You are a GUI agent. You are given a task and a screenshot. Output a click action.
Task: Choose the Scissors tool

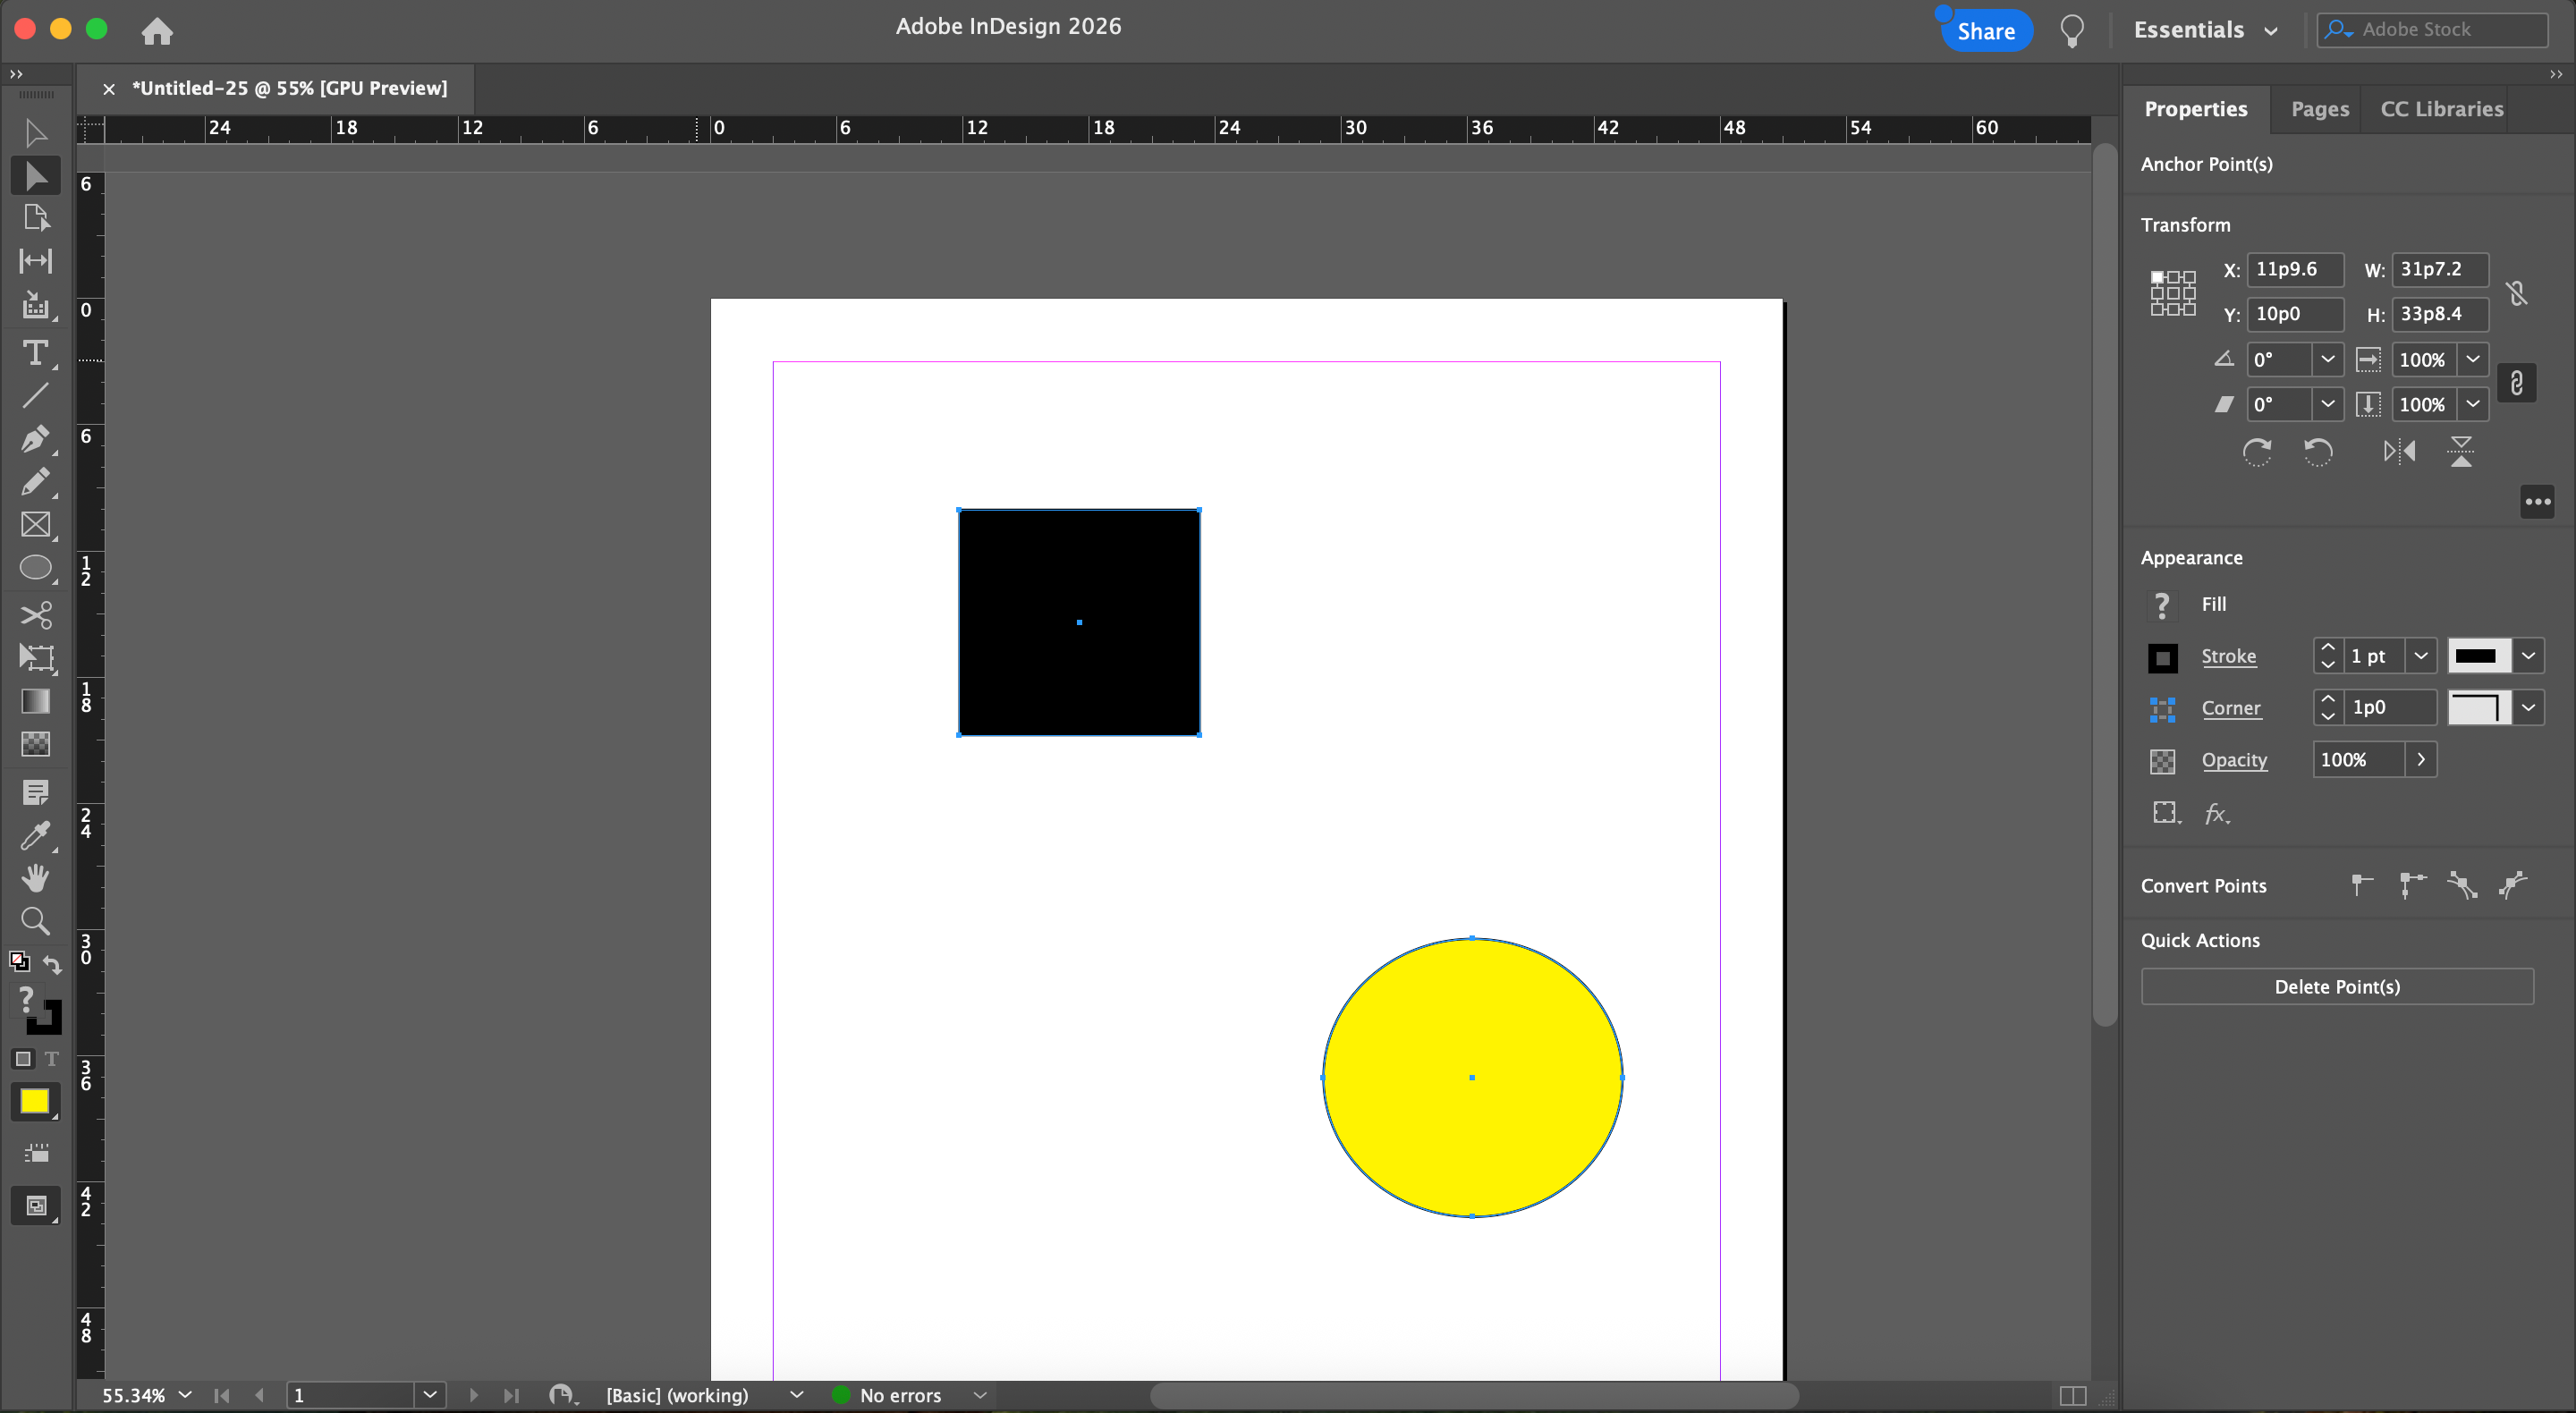tap(35, 614)
